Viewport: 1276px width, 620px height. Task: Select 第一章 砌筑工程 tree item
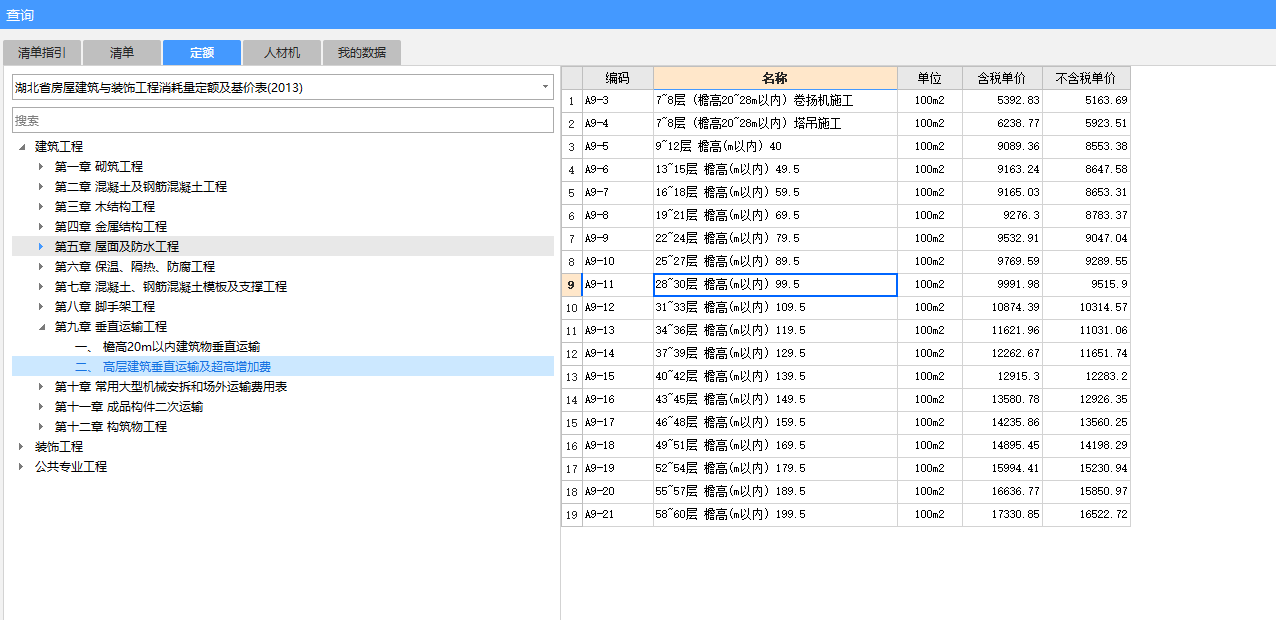(x=99, y=167)
